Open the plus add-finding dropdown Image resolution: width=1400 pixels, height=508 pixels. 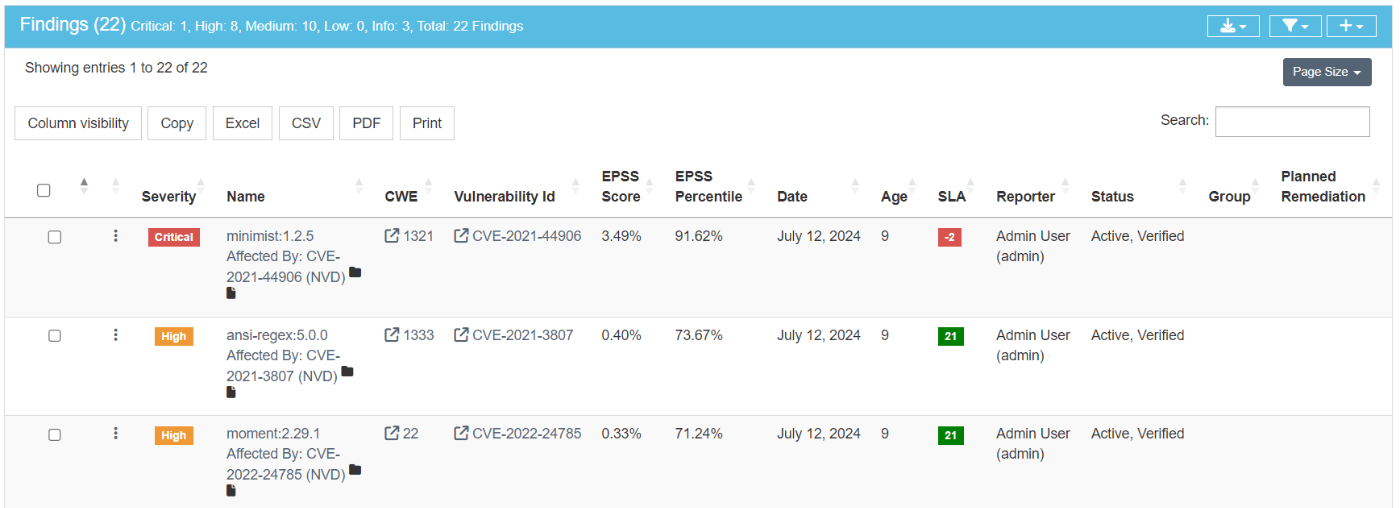coord(1351,26)
